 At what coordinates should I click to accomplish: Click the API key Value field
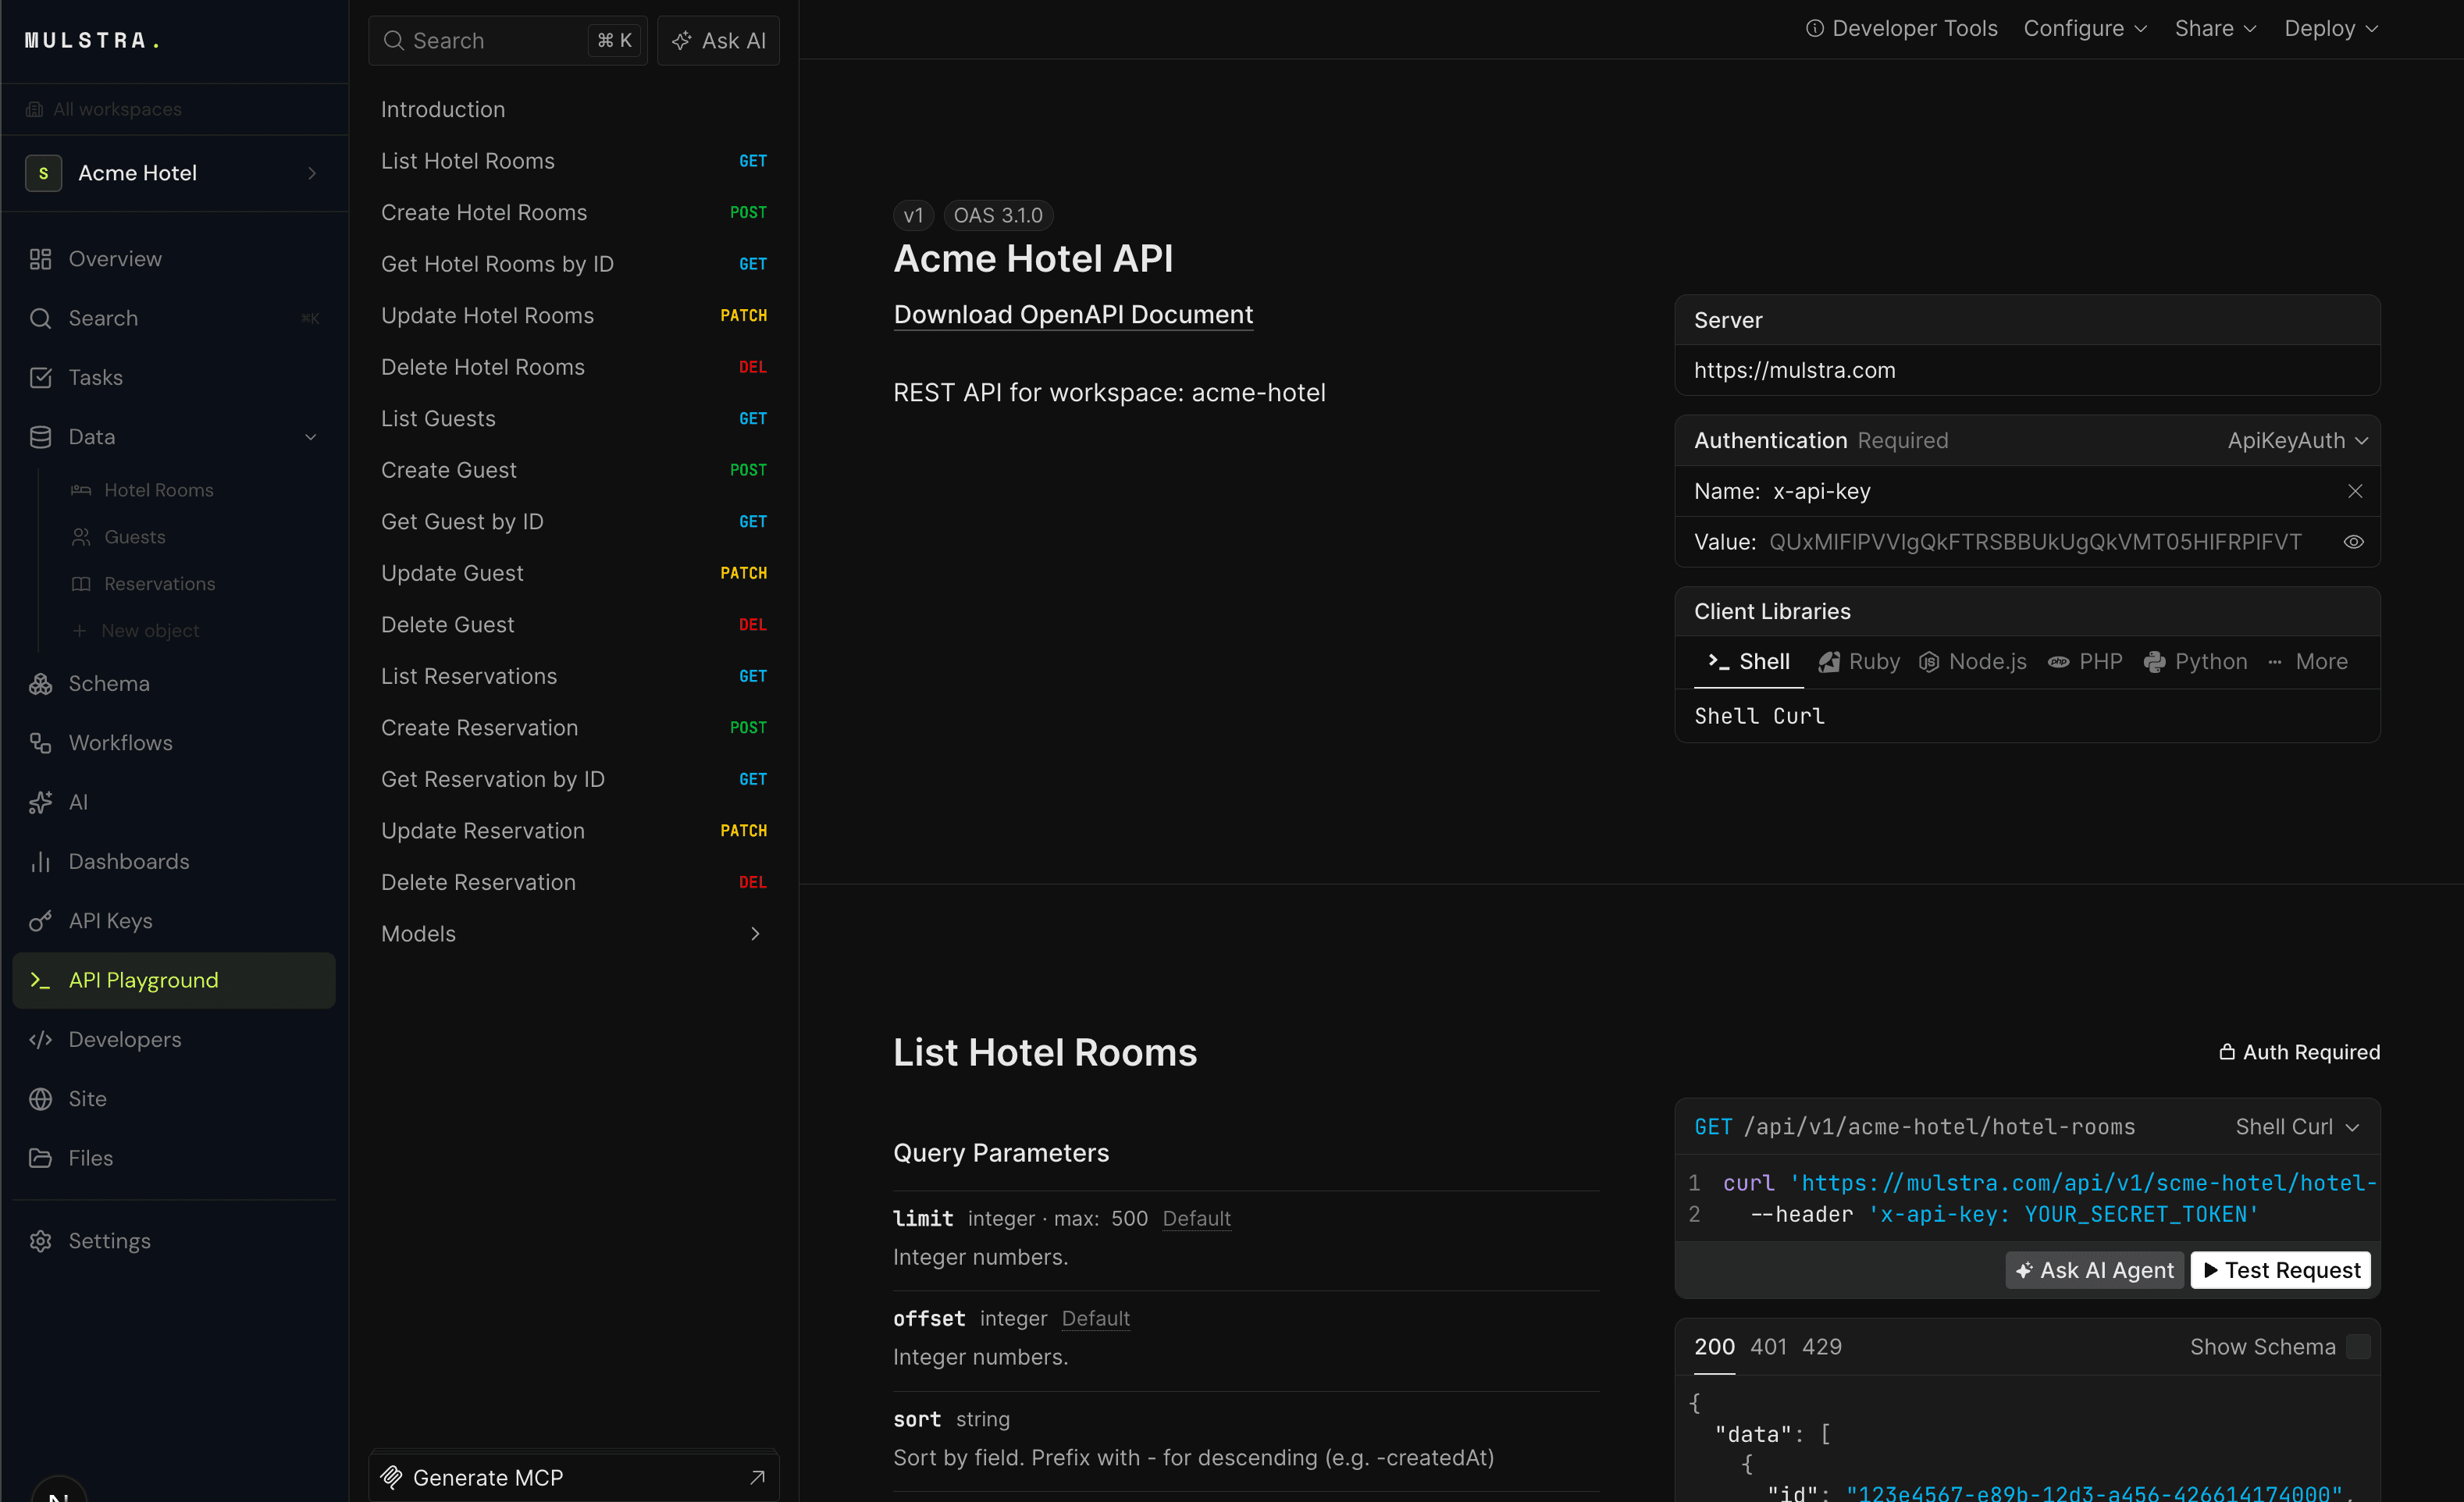[x=2035, y=542]
